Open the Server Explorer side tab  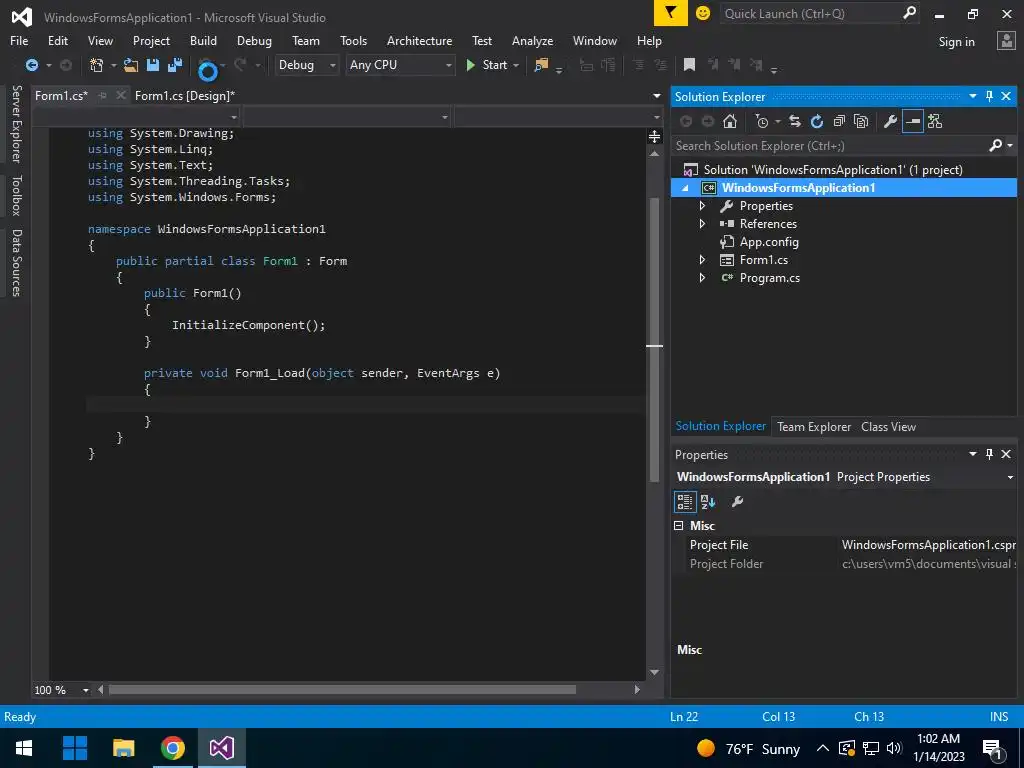click(16, 124)
